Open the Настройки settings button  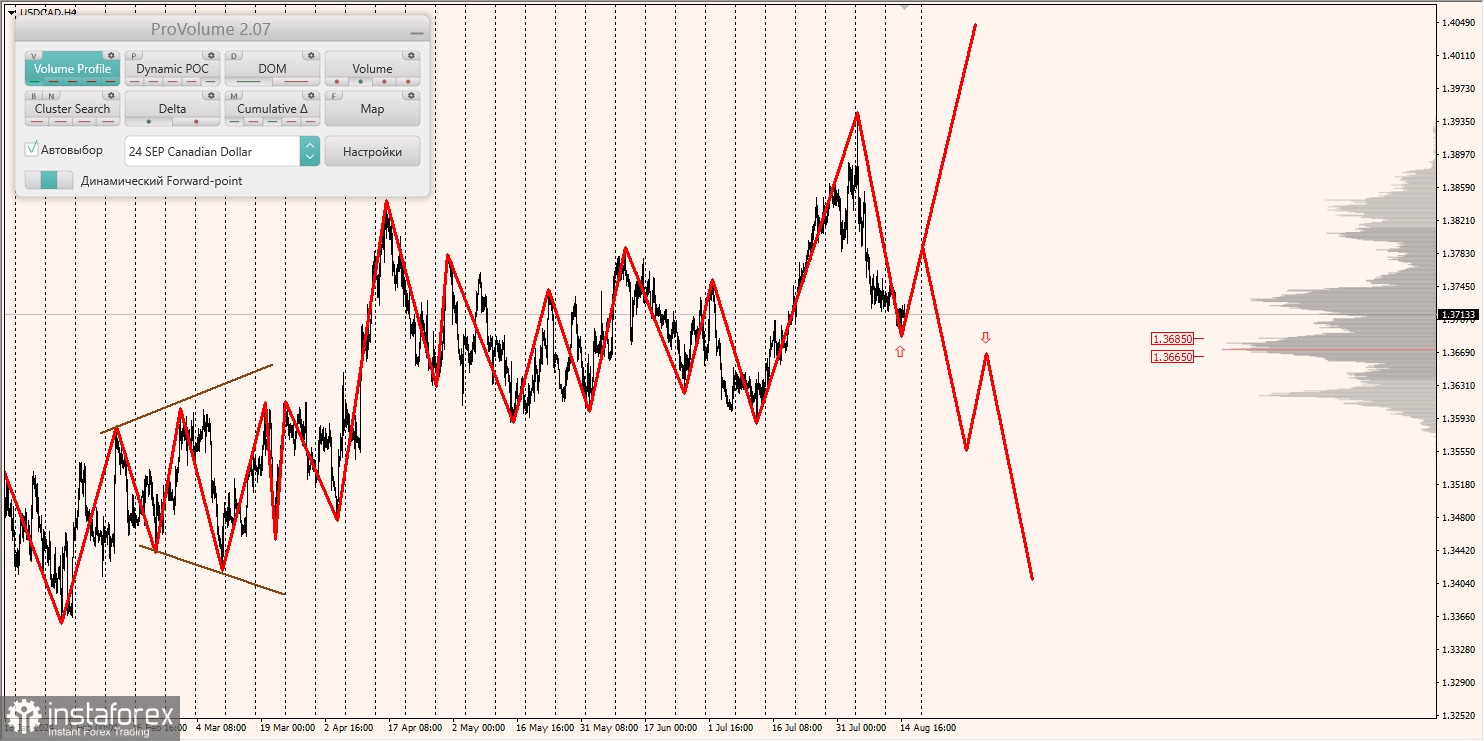pyautogui.click(x=372, y=151)
